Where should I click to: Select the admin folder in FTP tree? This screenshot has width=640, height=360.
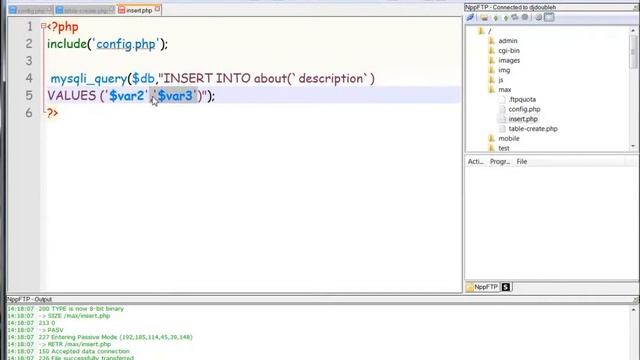[x=508, y=41]
